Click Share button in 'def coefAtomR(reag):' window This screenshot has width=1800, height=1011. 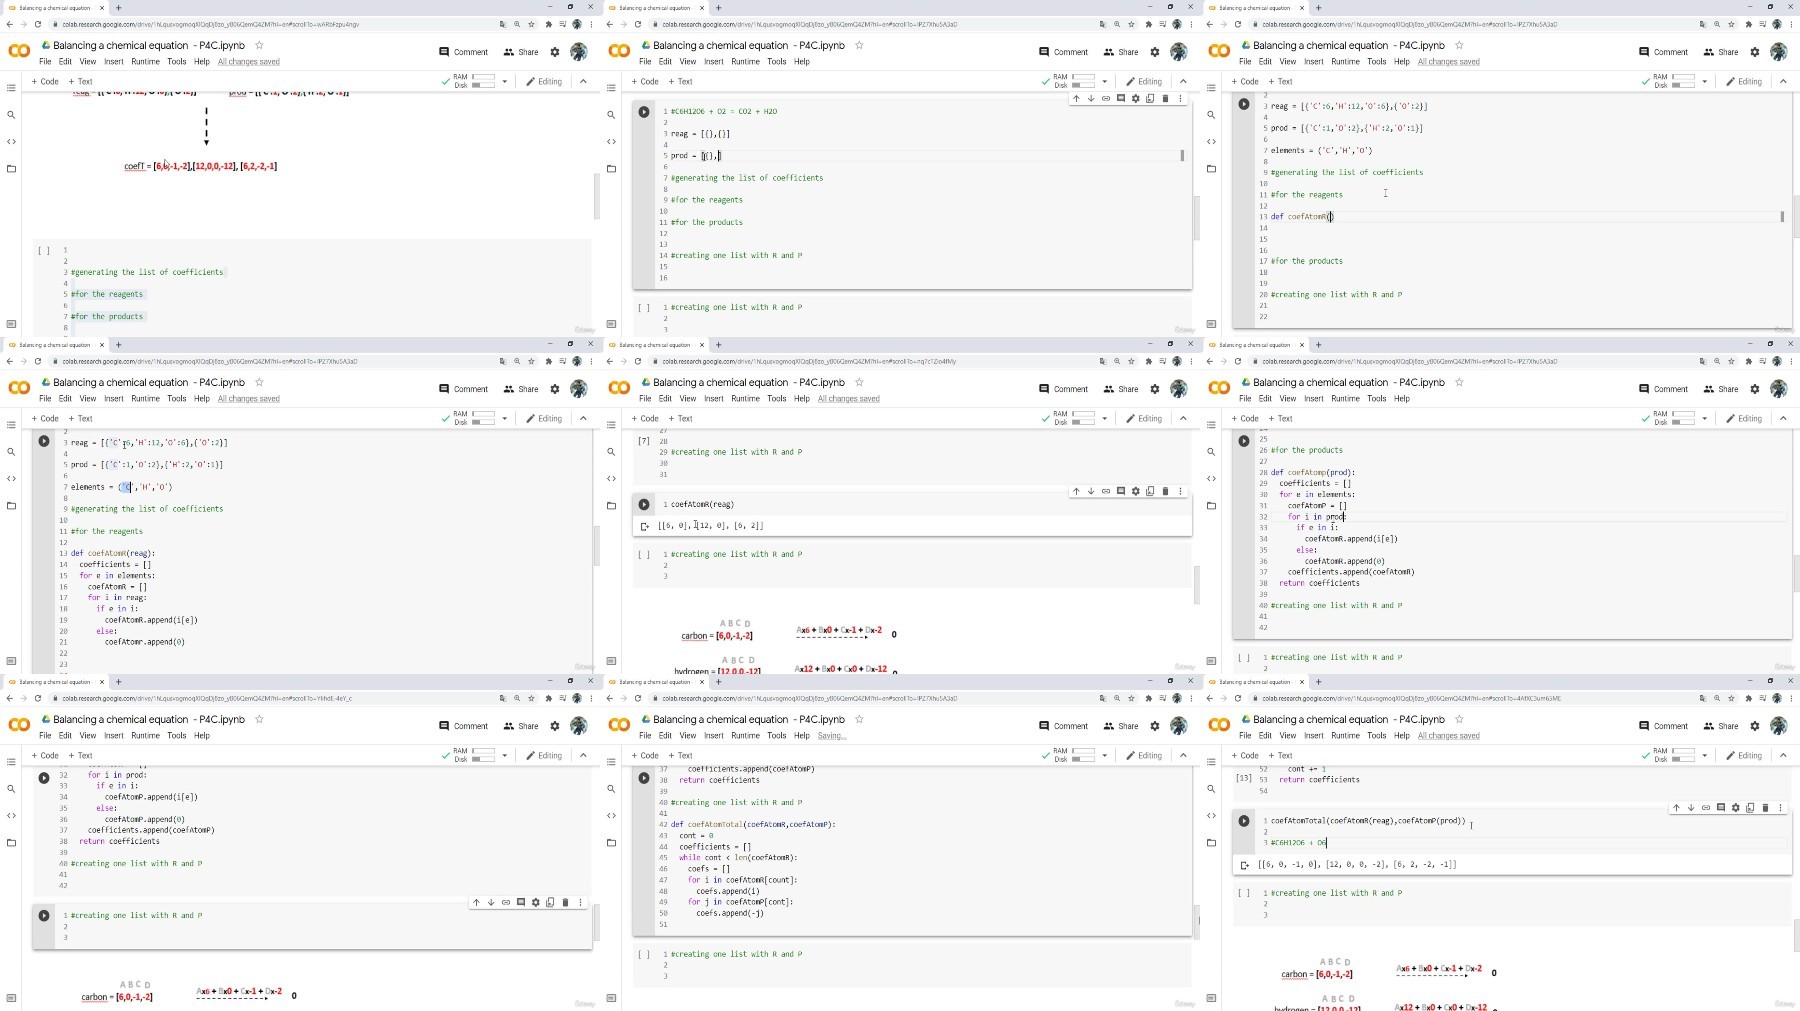pyautogui.click(x=521, y=389)
